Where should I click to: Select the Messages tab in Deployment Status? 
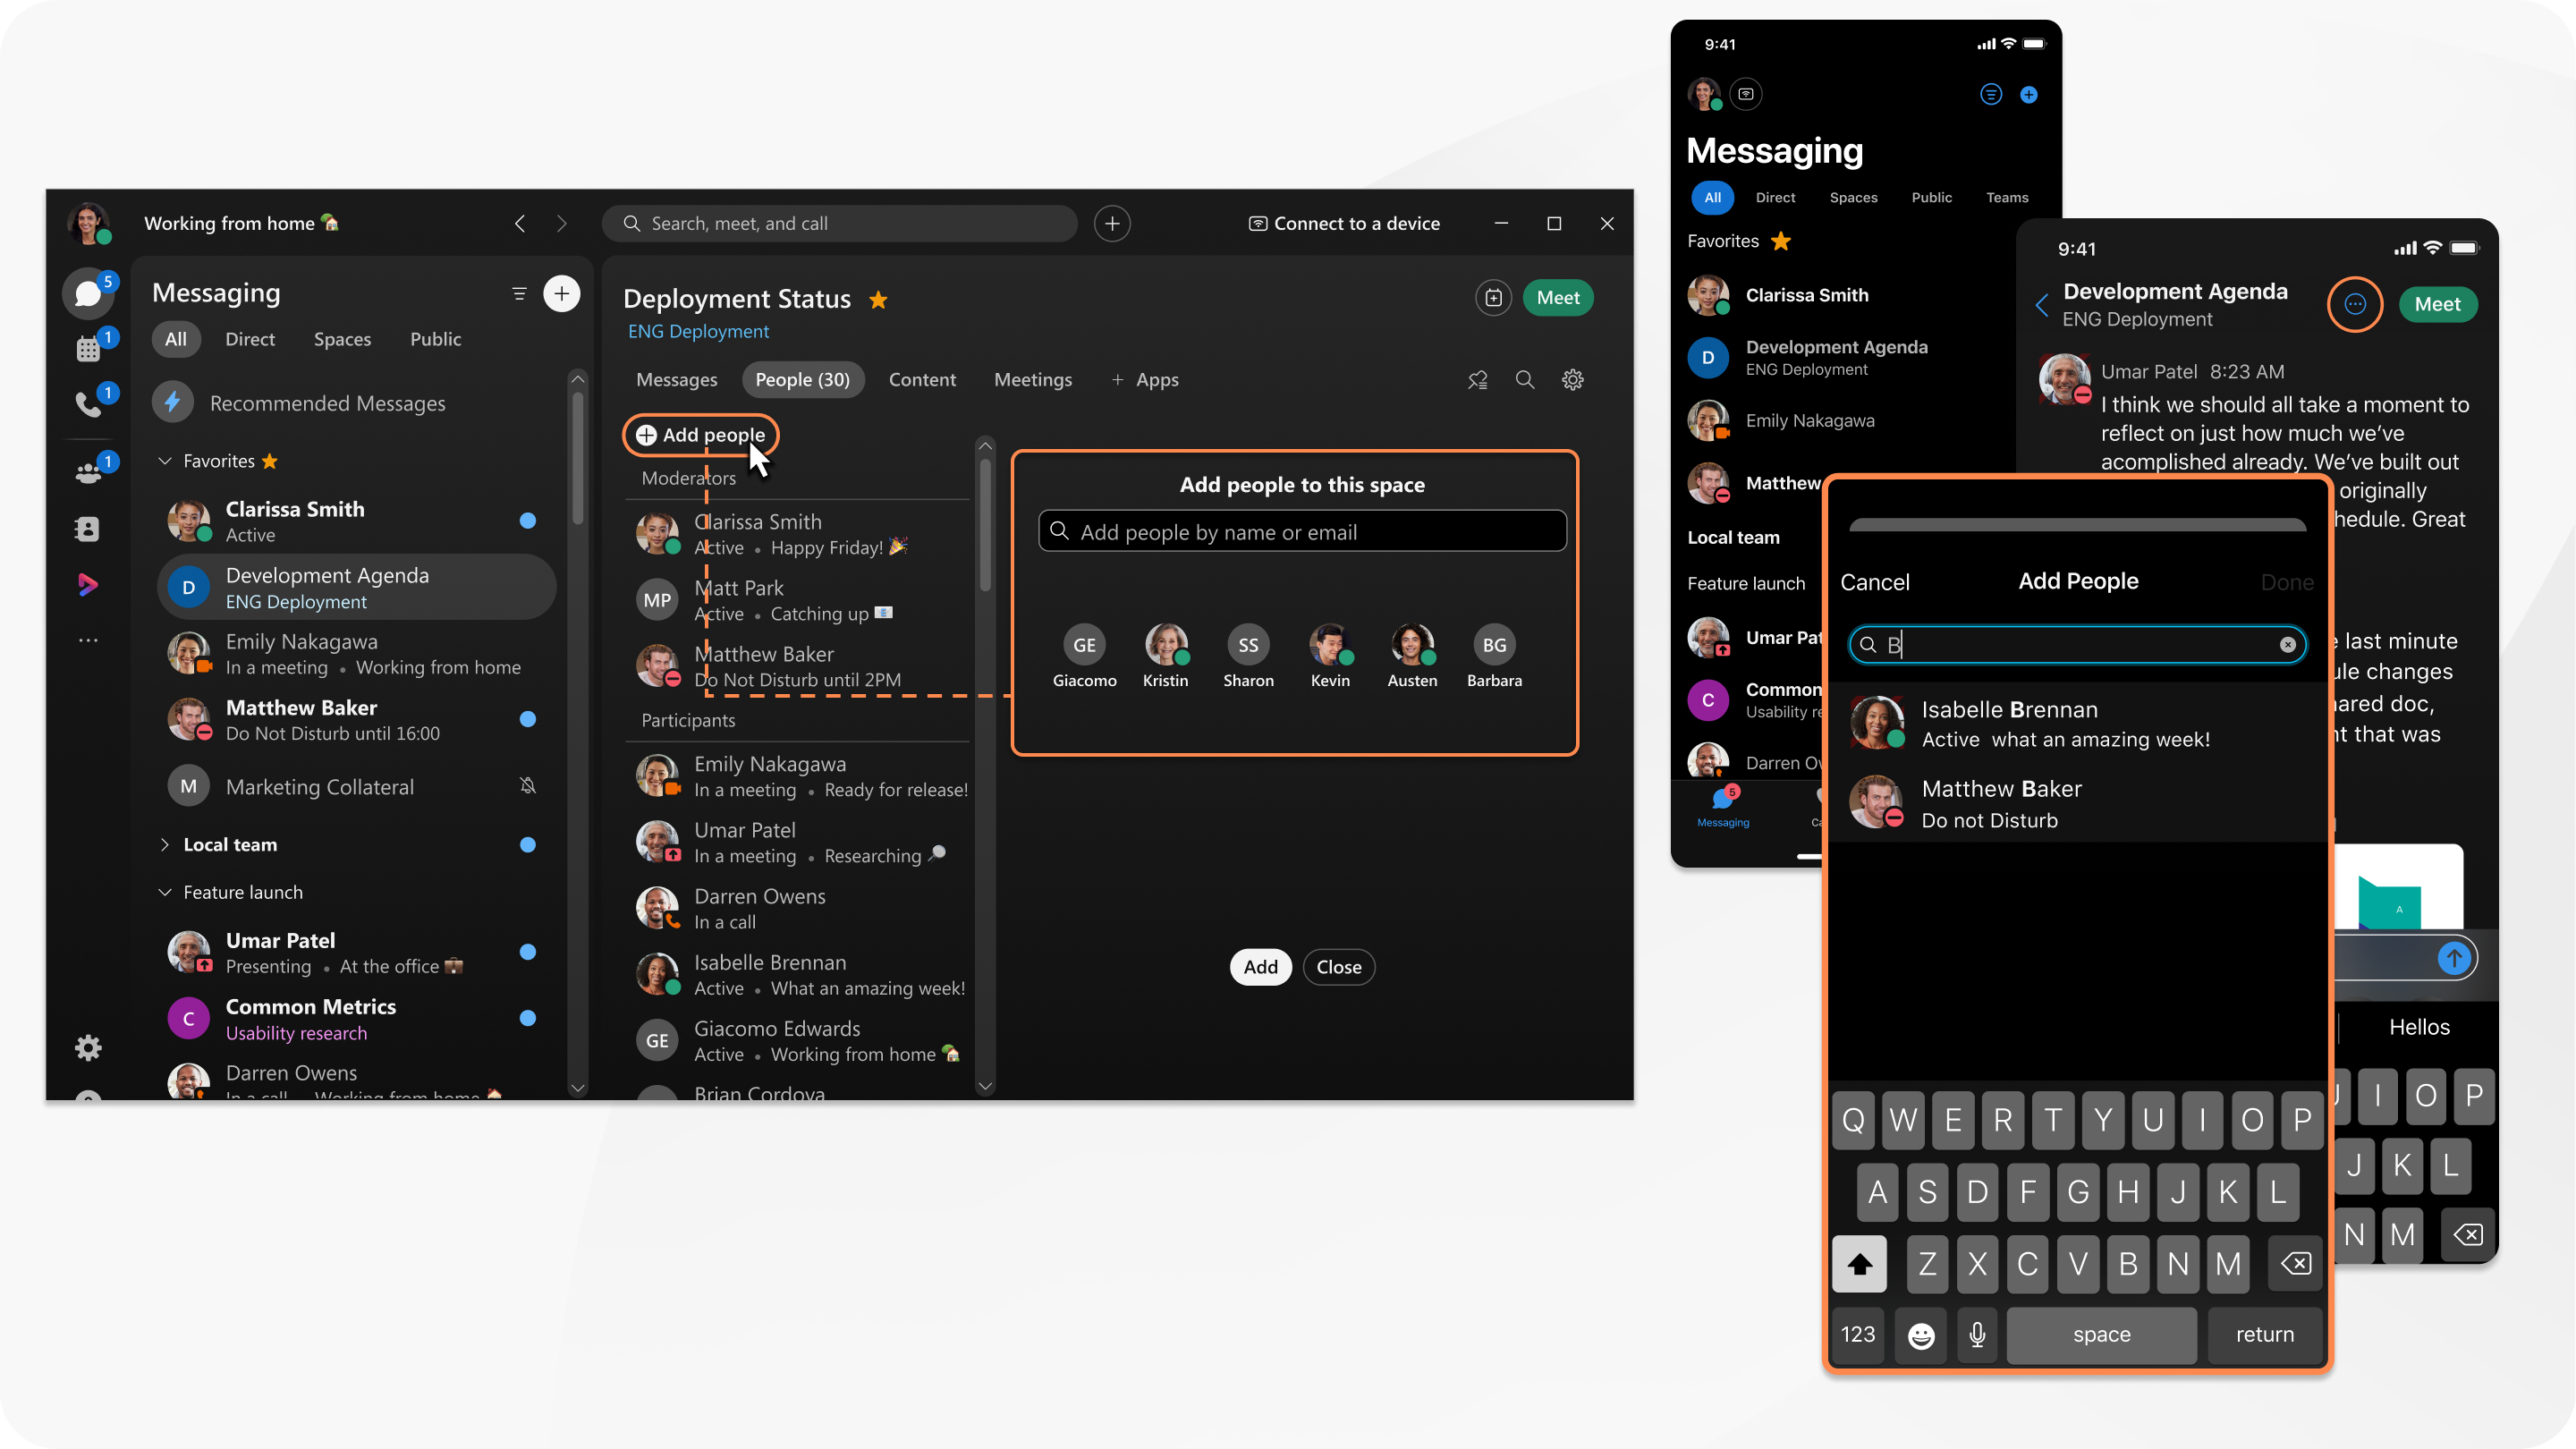(x=676, y=378)
